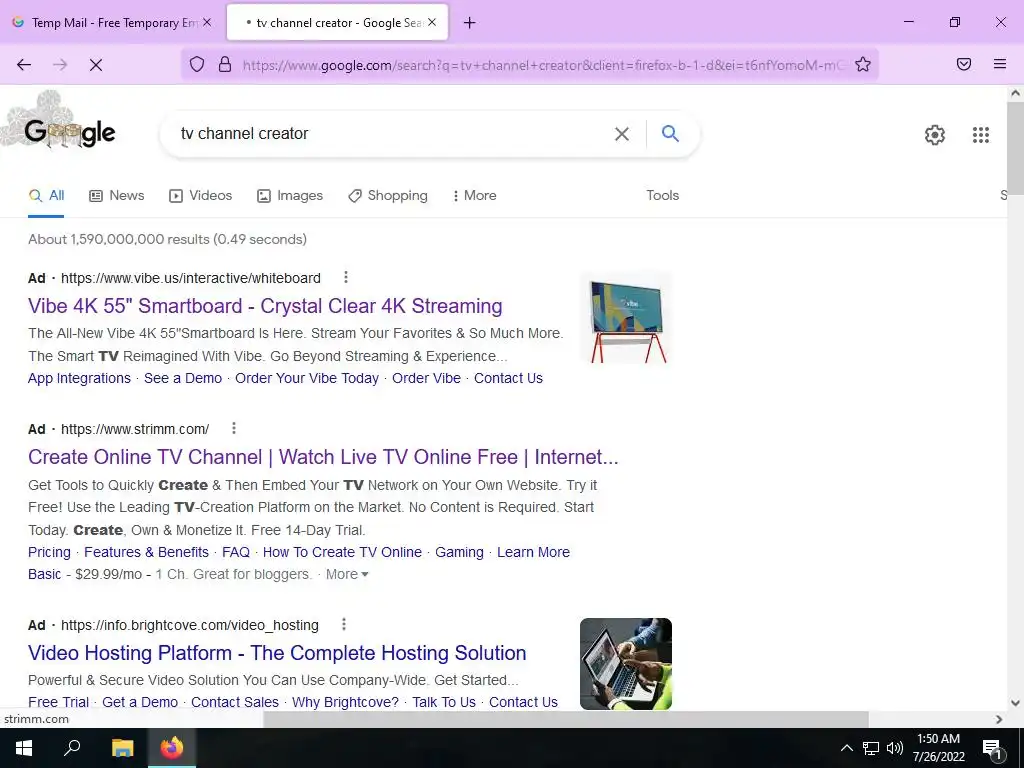Click the Basic plan link
The image size is (1024, 768).
point(44,574)
